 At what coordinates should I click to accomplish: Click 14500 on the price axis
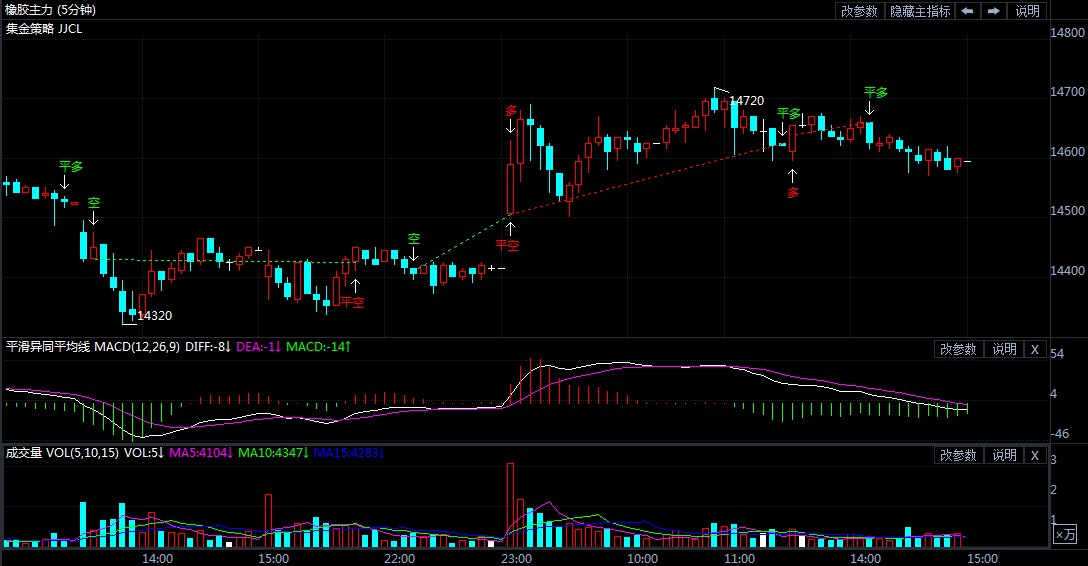pos(1067,211)
